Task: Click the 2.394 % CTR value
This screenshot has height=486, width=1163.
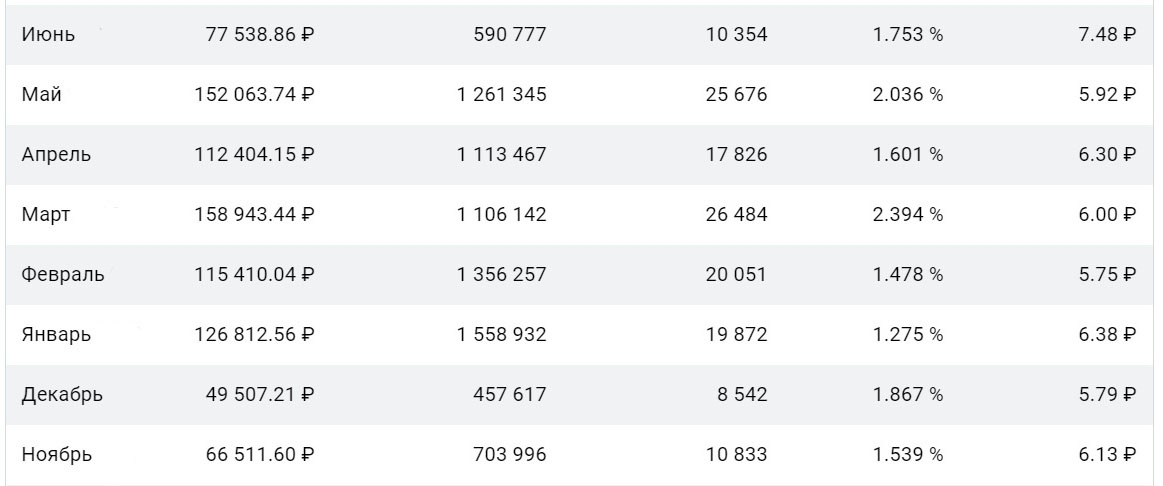Action: [x=908, y=214]
